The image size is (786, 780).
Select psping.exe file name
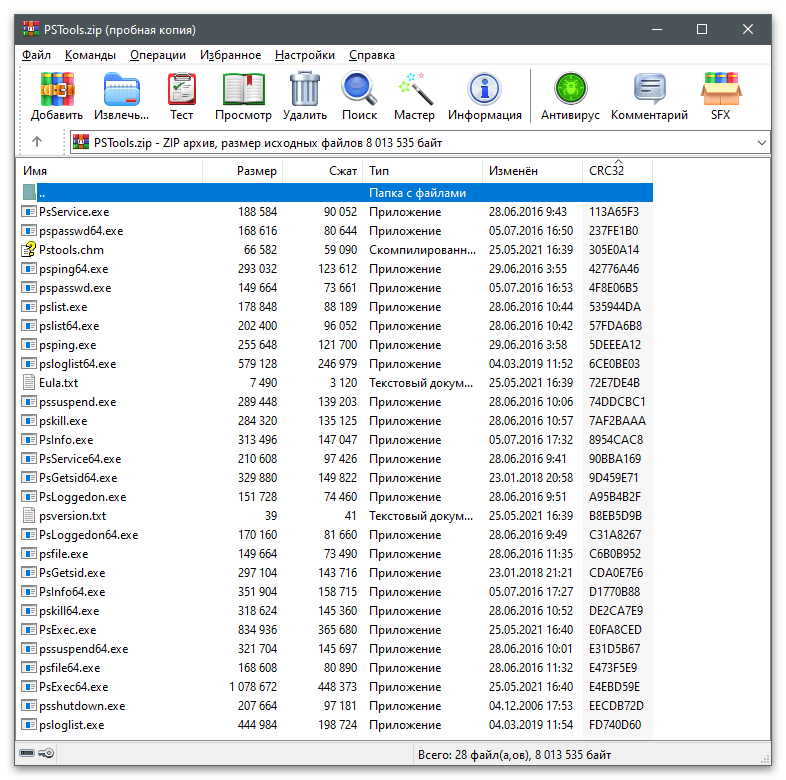click(x=68, y=345)
